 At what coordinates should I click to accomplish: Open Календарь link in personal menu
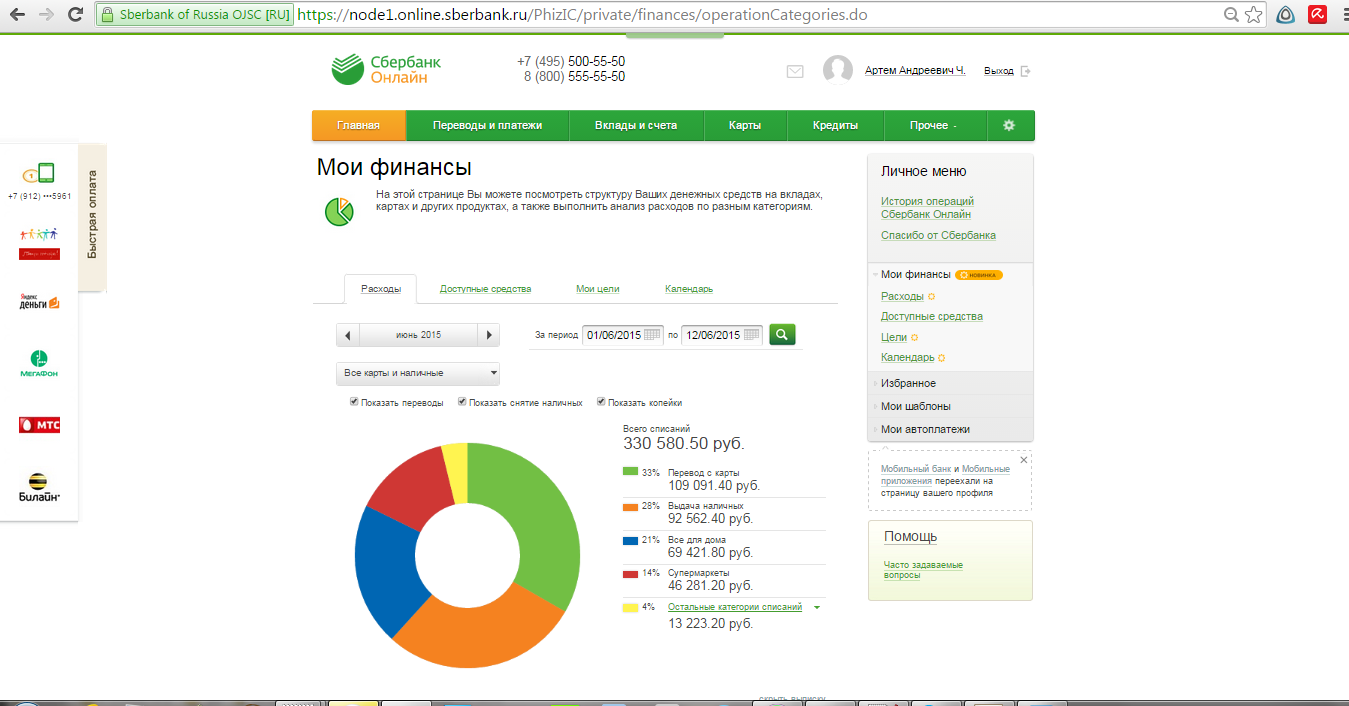[x=908, y=357]
